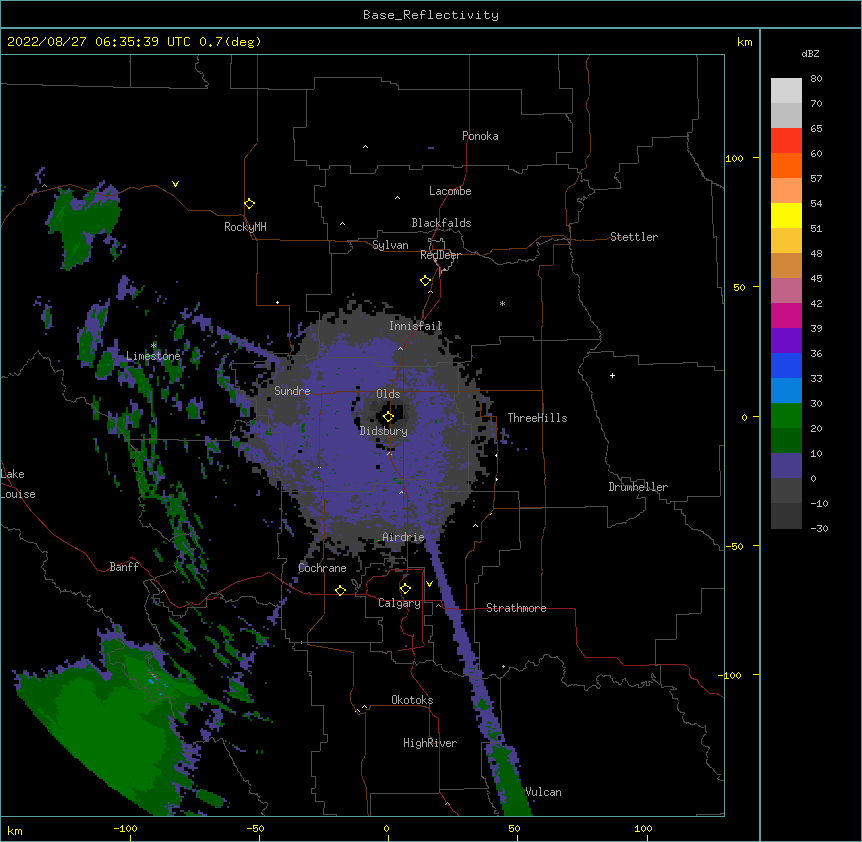Click the Banff label
Image resolution: width=862 pixels, height=842 pixels.
pos(124,567)
